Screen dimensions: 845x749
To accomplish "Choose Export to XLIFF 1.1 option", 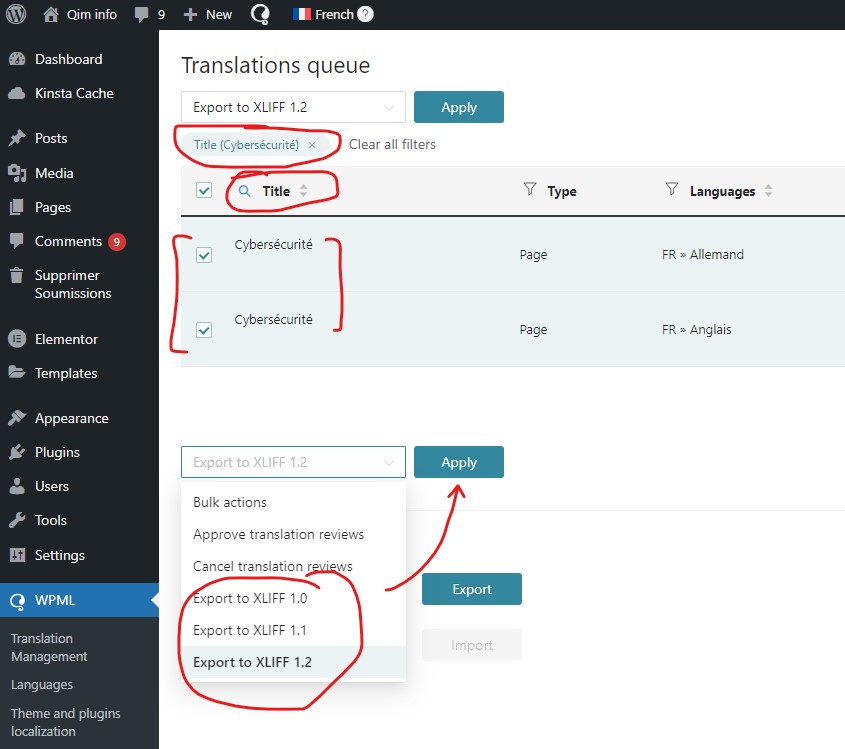I will point(293,630).
